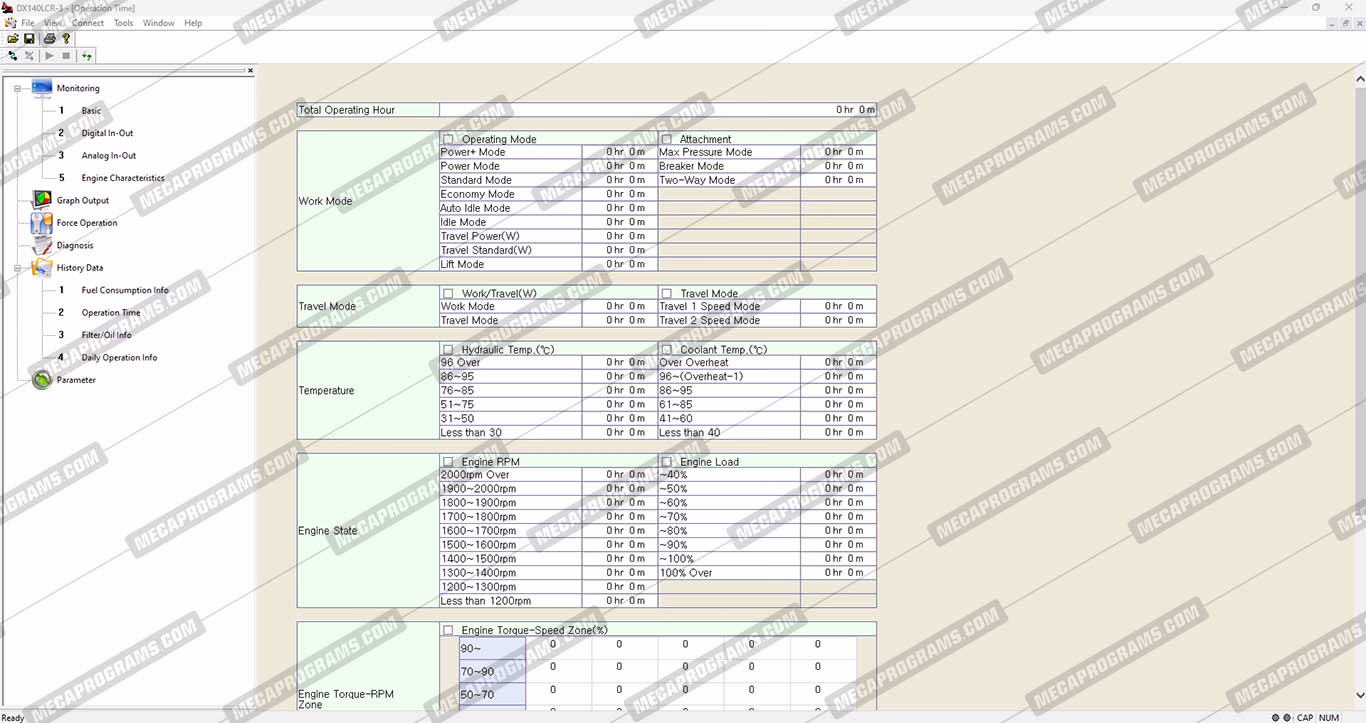
Task: Click the Diagnosis icon in the tree
Action: click(x=42, y=245)
